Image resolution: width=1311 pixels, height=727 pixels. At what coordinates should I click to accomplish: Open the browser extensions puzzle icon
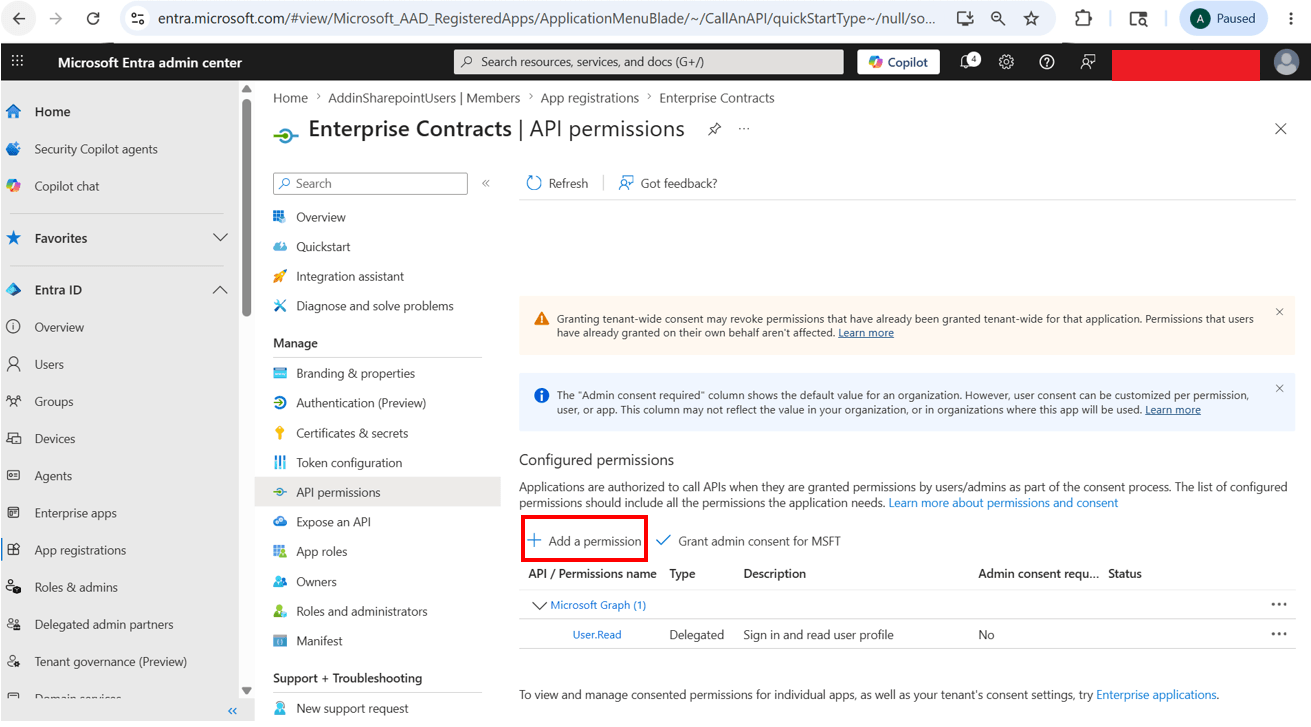[1083, 18]
